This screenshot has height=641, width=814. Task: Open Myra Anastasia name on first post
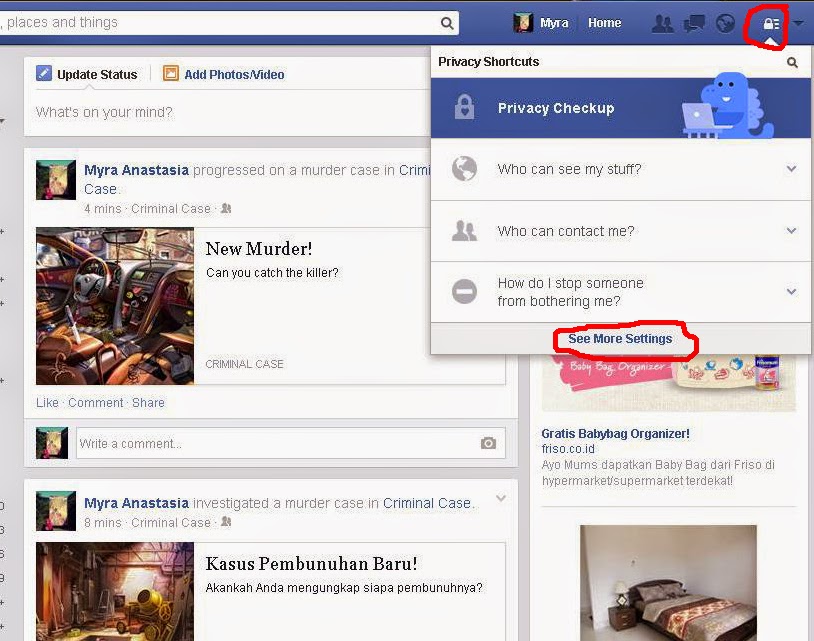point(136,170)
